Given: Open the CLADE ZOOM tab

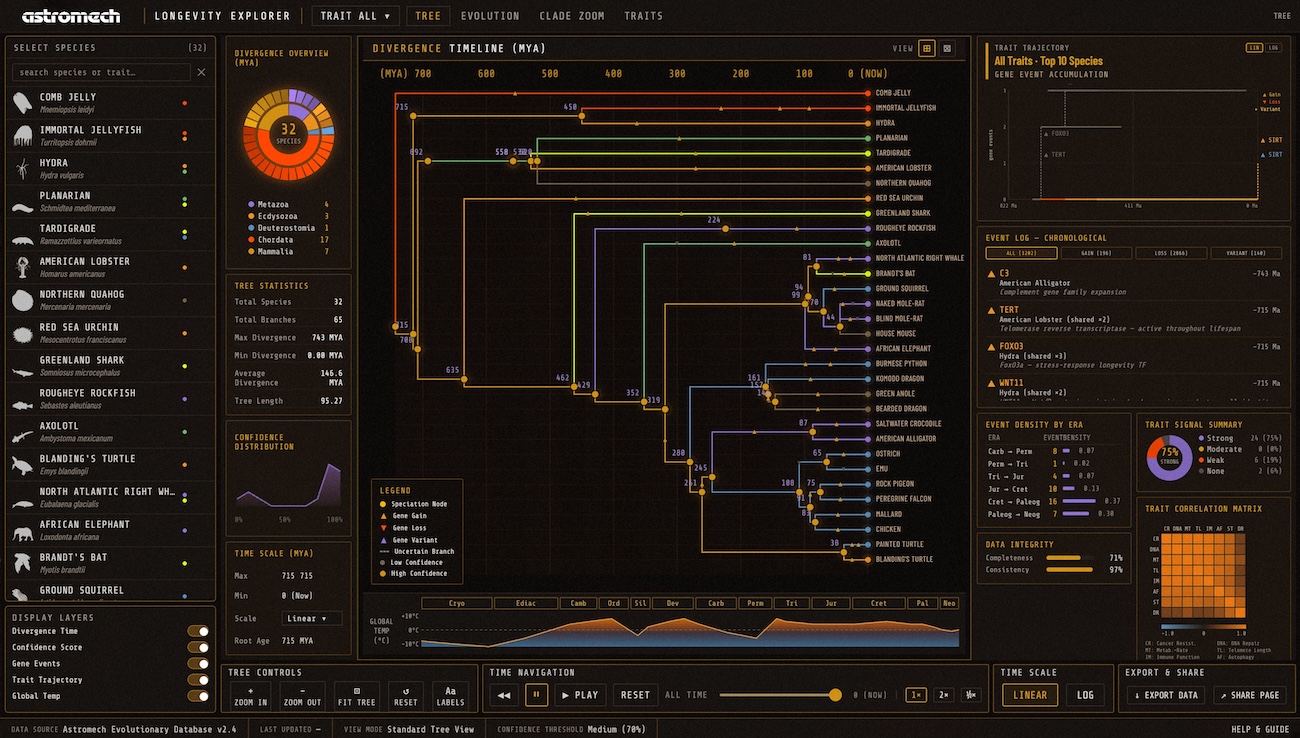Looking at the screenshot, I should point(572,16).
